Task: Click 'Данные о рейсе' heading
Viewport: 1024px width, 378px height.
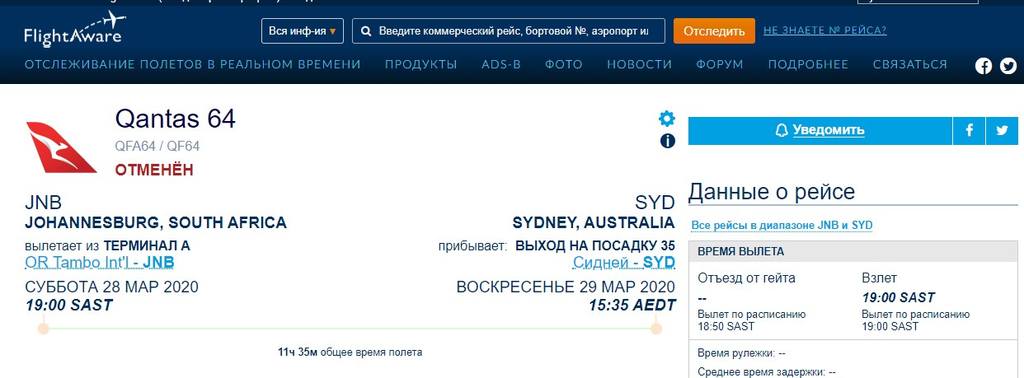Action: (x=771, y=192)
